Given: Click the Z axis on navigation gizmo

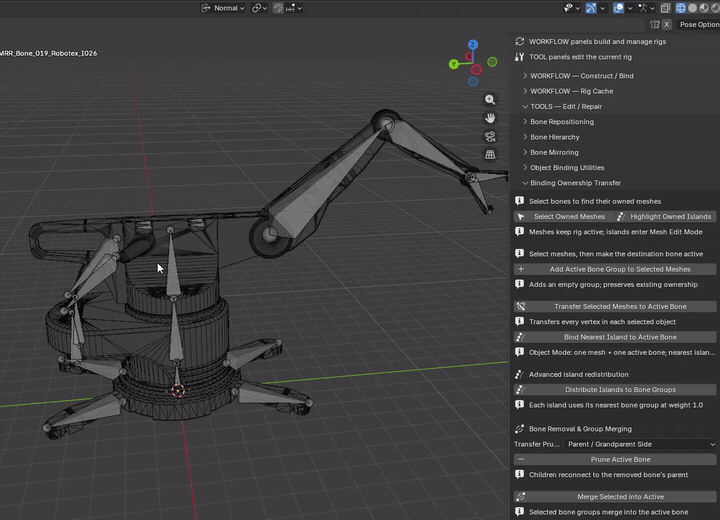Looking at the screenshot, I should 472,45.
